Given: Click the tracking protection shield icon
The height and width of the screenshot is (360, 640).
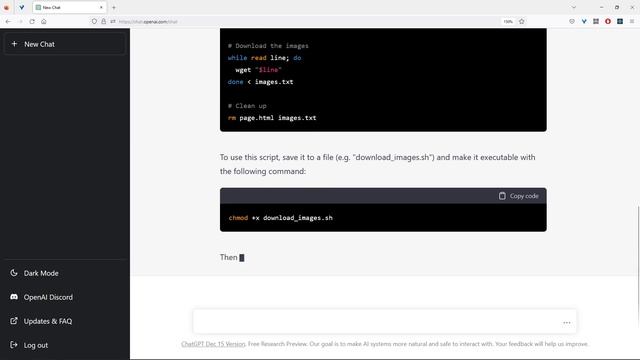Looking at the screenshot, I should click(x=94, y=21).
